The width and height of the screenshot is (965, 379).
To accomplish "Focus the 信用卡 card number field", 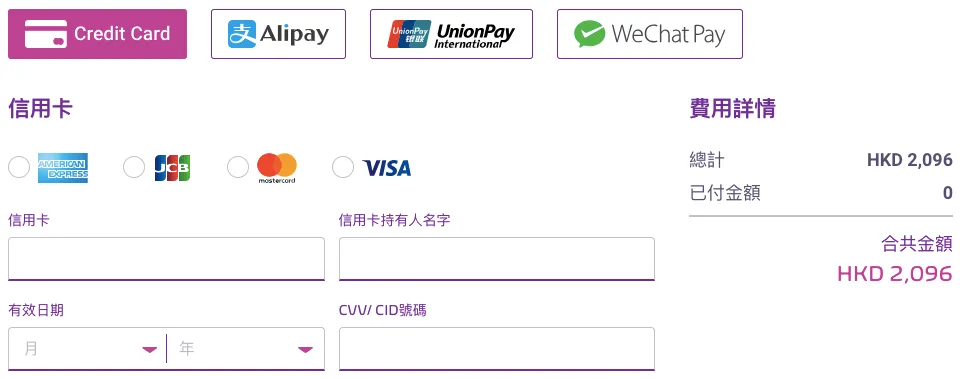I will click(x=166, y=259).
